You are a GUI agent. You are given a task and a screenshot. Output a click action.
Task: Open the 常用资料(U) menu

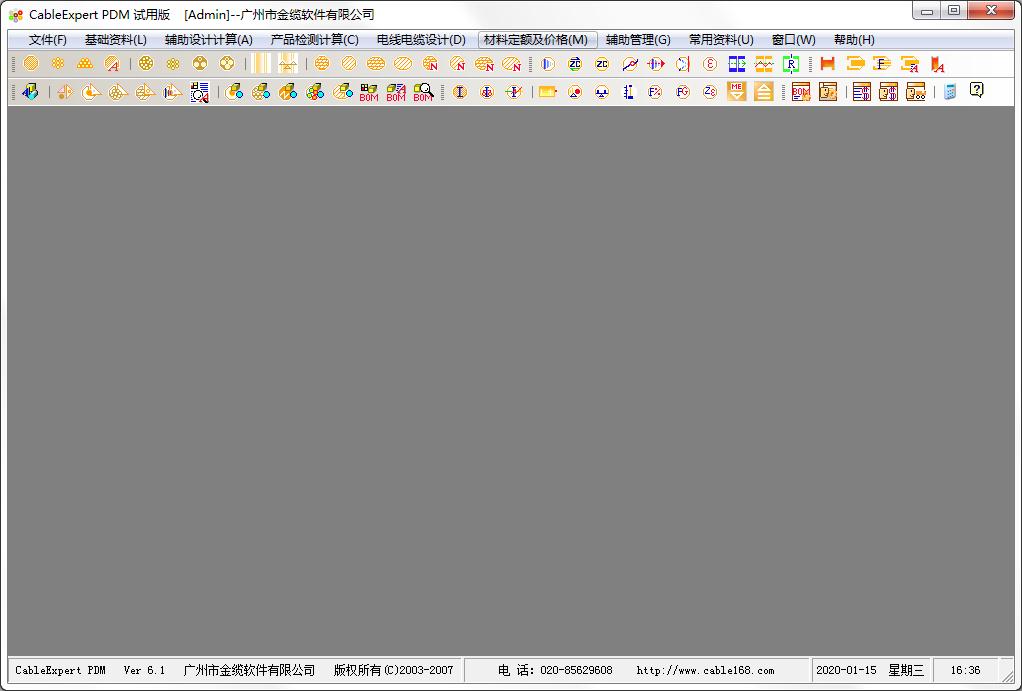(x=721, y=40)
